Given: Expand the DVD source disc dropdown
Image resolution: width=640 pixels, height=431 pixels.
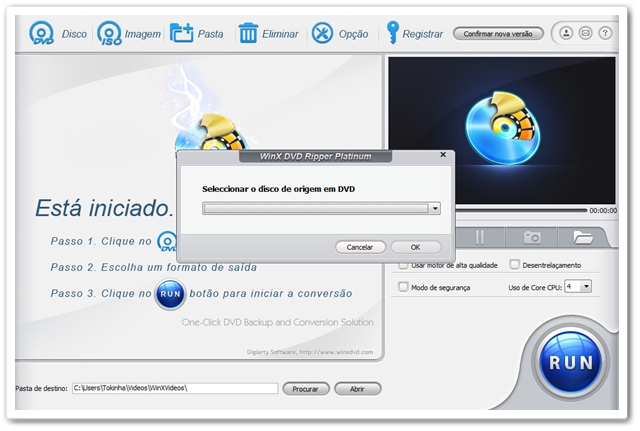Looking at the screenshot, I should point(435,209).
